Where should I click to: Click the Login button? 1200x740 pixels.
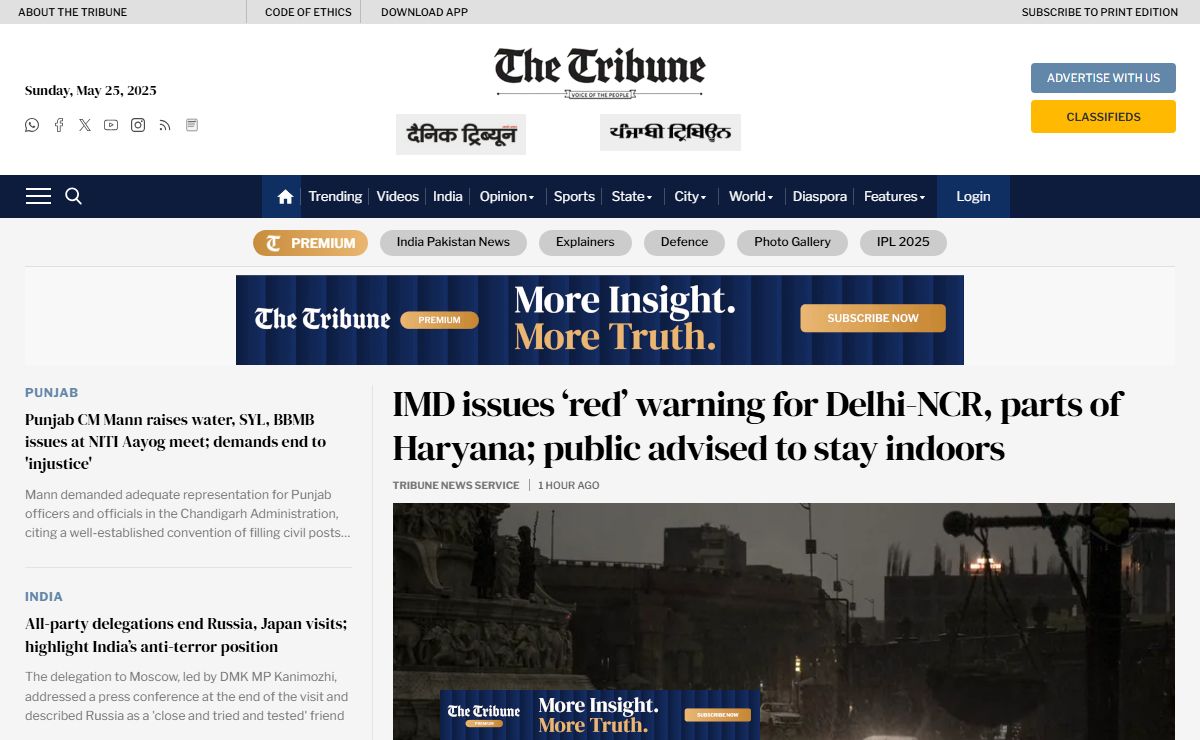pos(973,196)
